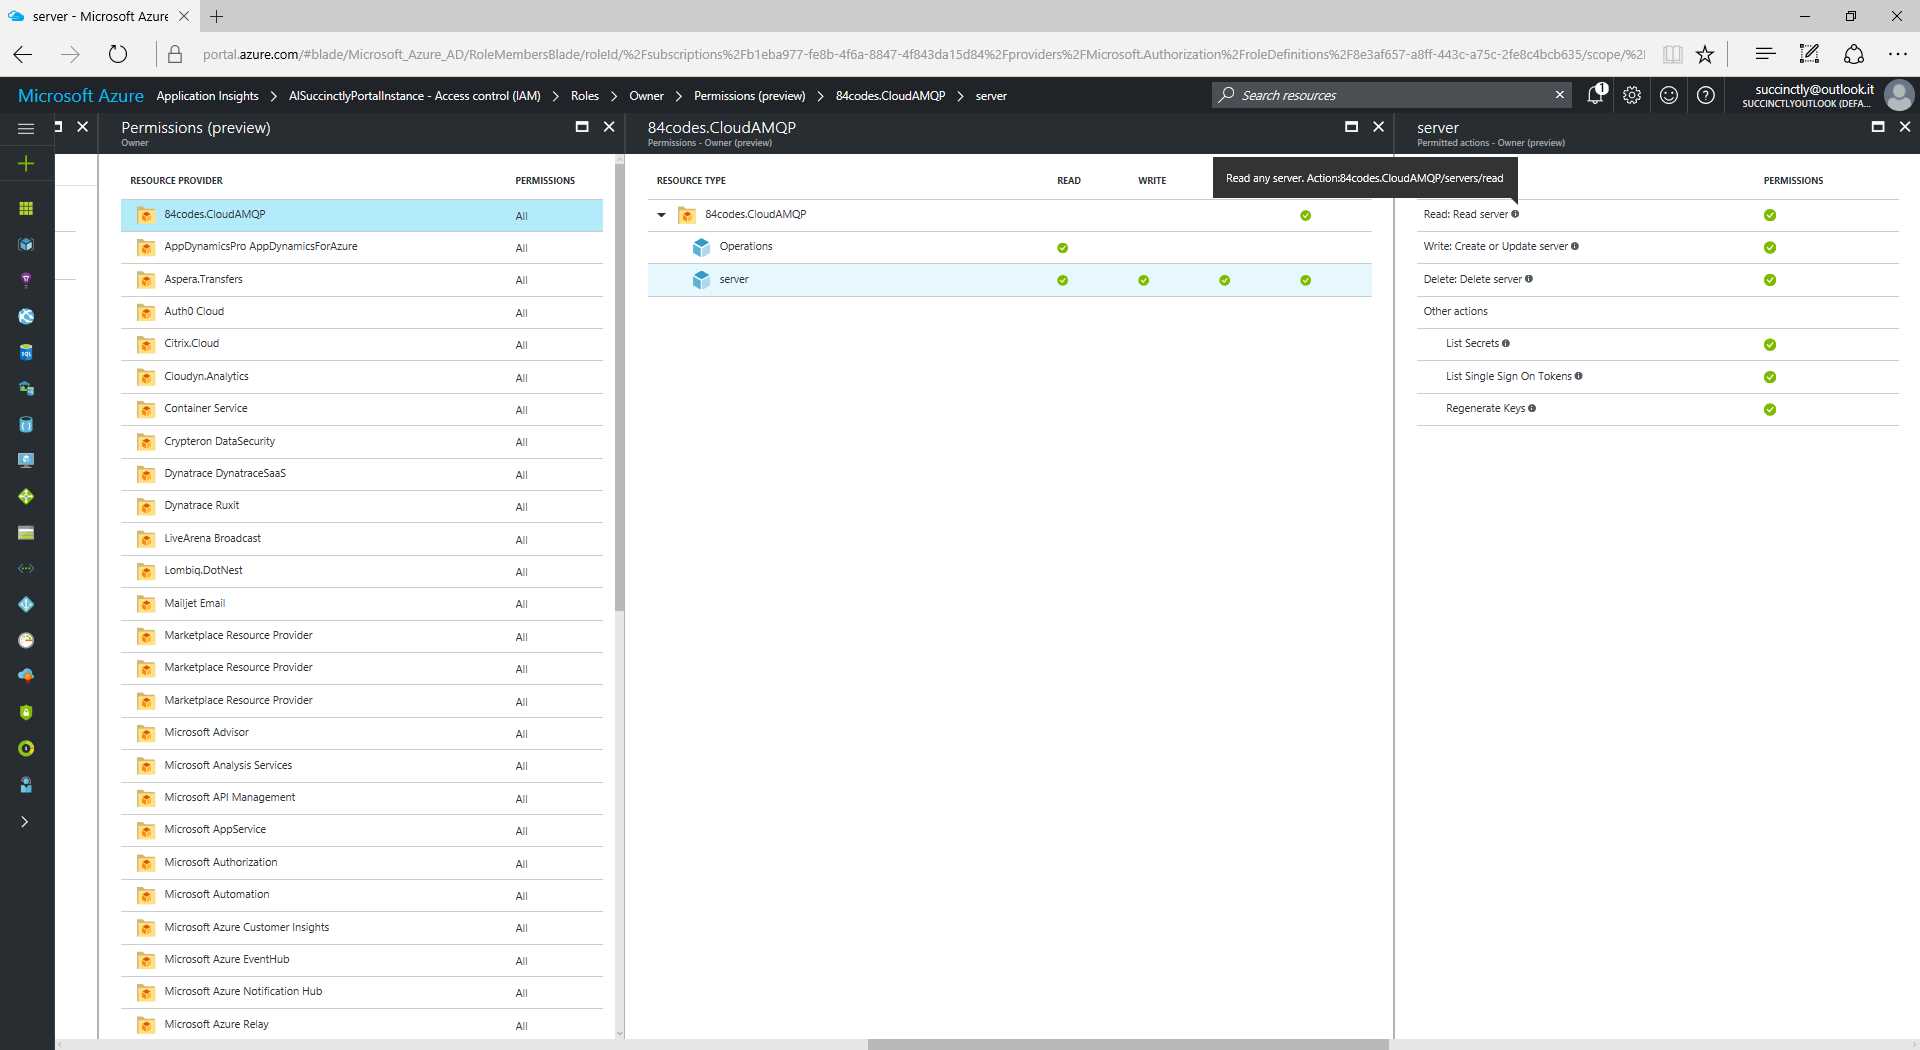This screenshot has width=1920, height=1050.
Task: Click Application Insights breadcrumb
Action: [207, 96]
